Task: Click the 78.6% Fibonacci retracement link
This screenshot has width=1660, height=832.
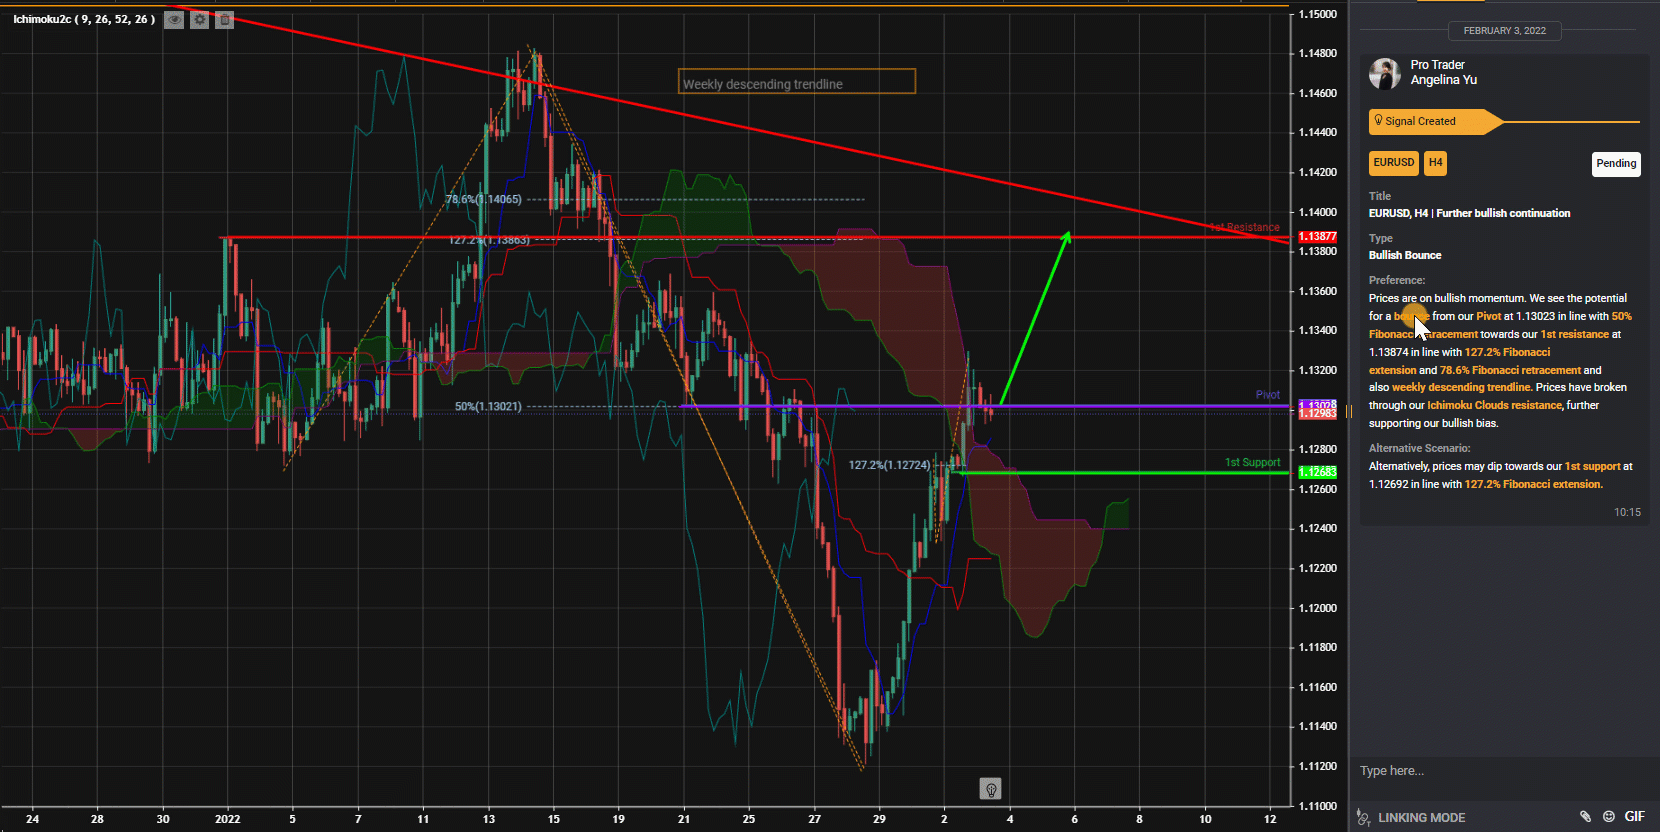Action: 1510,370
